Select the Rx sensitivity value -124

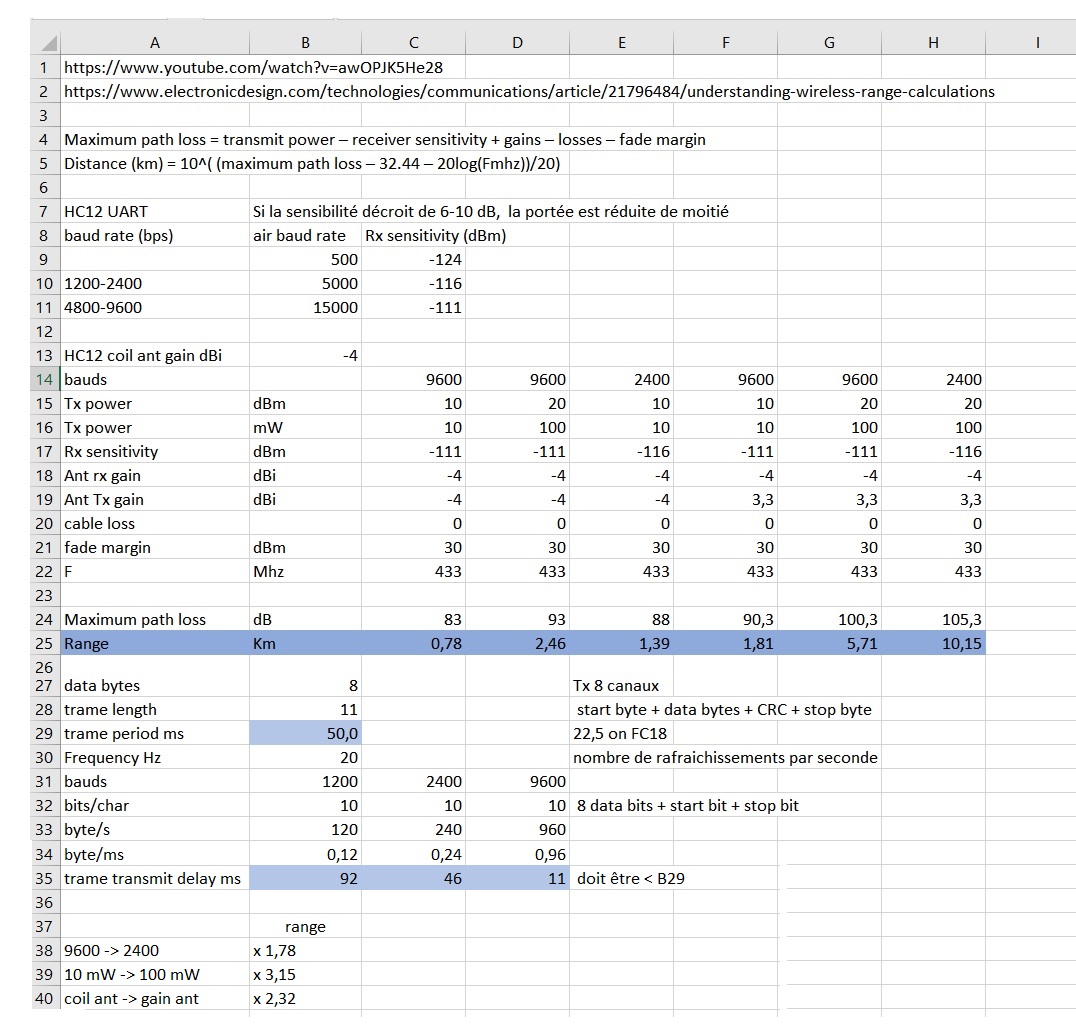(x=413, y=260)
